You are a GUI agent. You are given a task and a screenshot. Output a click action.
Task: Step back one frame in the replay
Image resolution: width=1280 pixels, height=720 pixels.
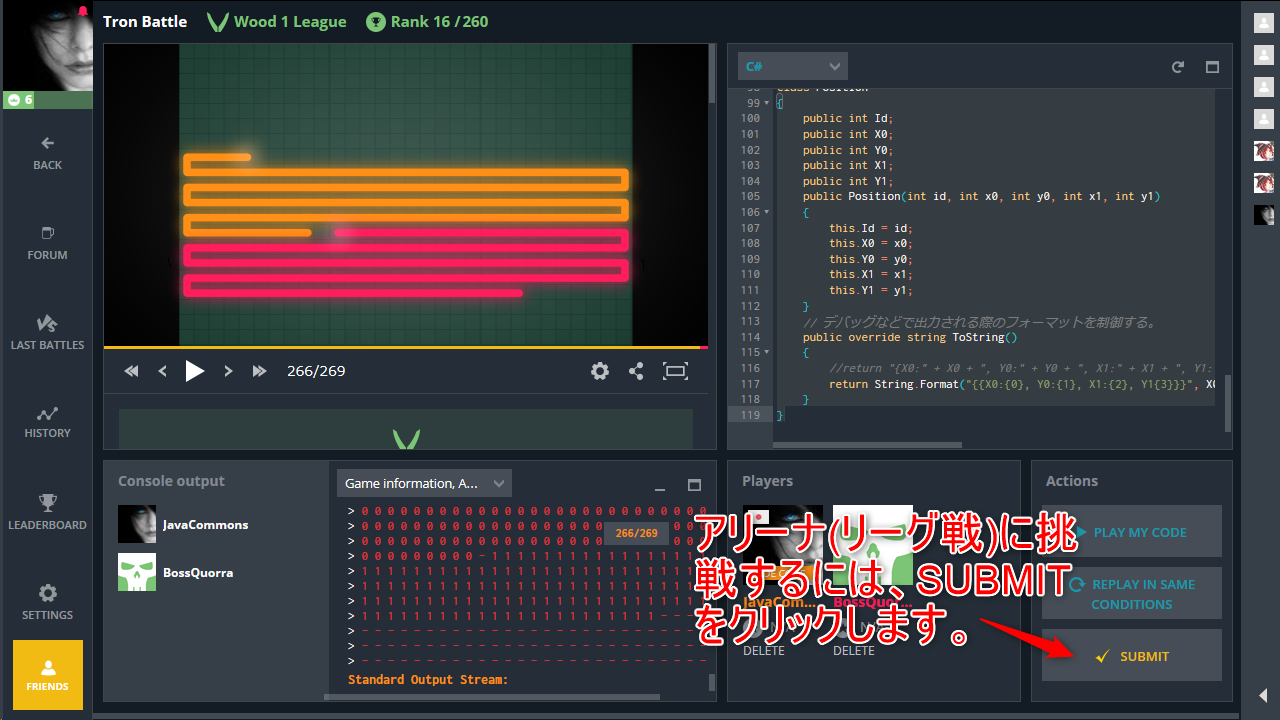click(x=163, y=371)
